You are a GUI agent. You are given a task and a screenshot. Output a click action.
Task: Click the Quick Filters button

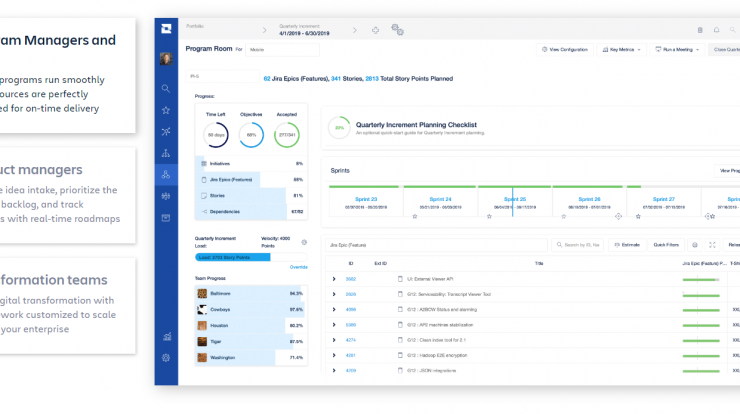pos(665,245)
